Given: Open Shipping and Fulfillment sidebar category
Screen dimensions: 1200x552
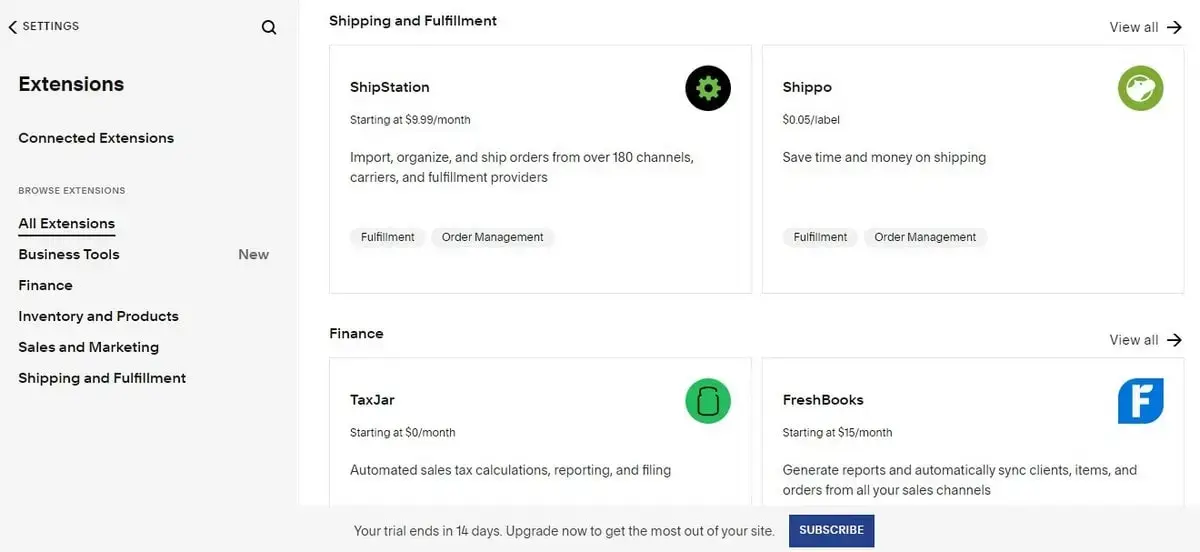Looking at the screenshot, I should click(x=102, y=378).
